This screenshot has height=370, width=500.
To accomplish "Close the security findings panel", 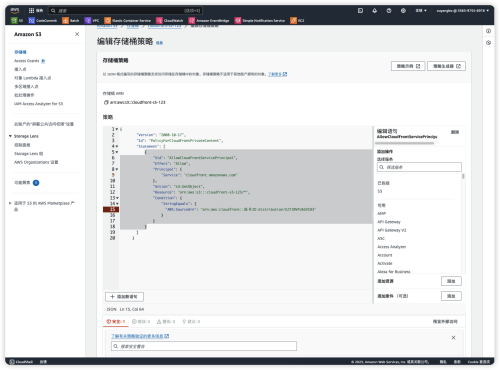I will 453,338.
